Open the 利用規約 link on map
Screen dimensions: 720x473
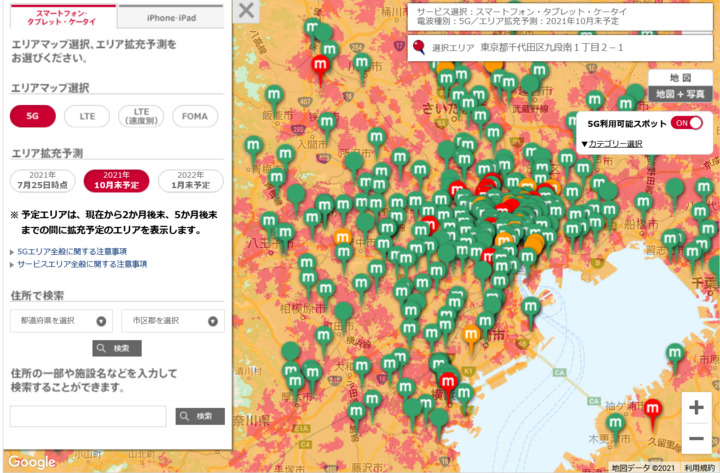click(700, 467)
